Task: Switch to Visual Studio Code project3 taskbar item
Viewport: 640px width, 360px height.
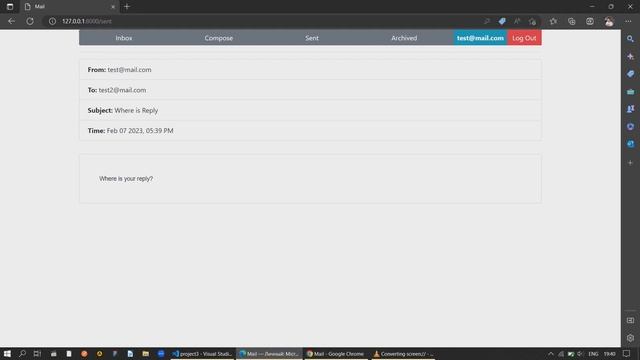Action: tap(202, 354)
